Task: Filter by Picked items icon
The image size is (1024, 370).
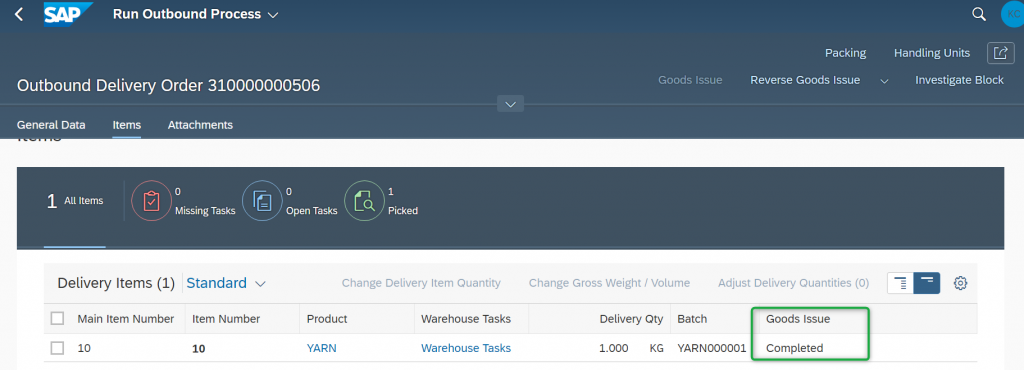Action: [x=364, y=201]
